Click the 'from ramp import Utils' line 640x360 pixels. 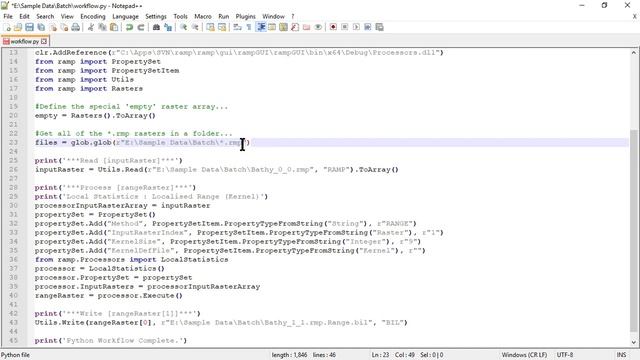84,80
